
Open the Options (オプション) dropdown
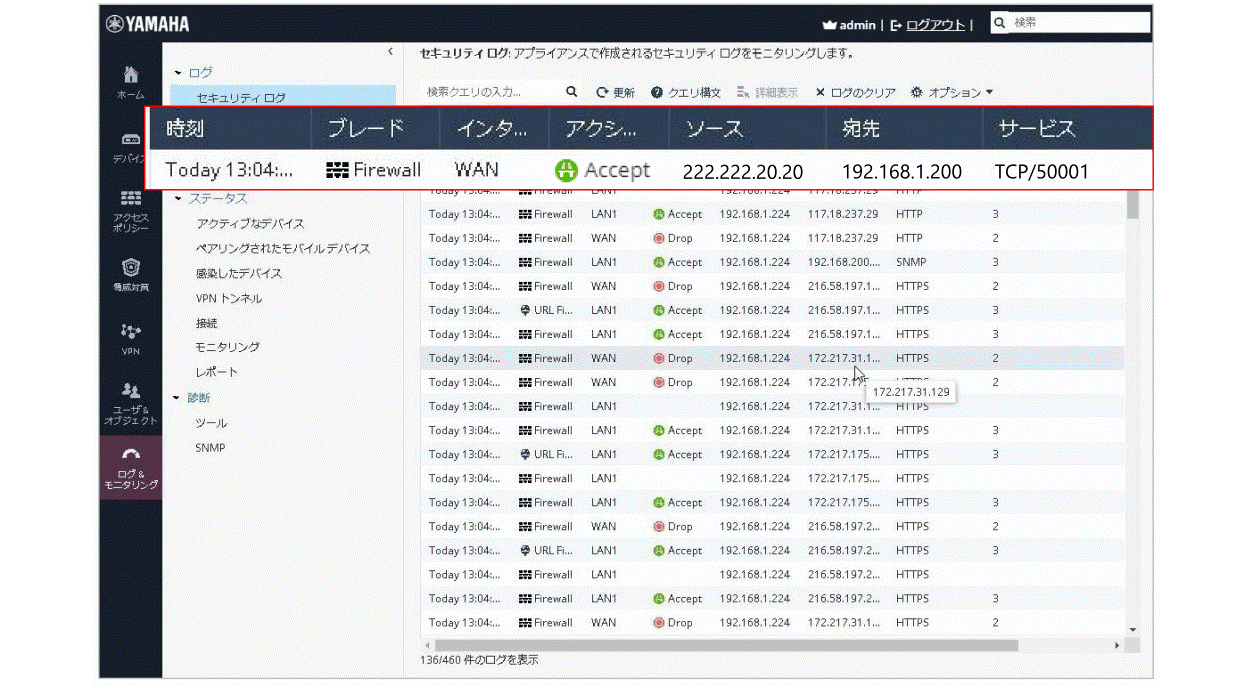pos(952,92)
